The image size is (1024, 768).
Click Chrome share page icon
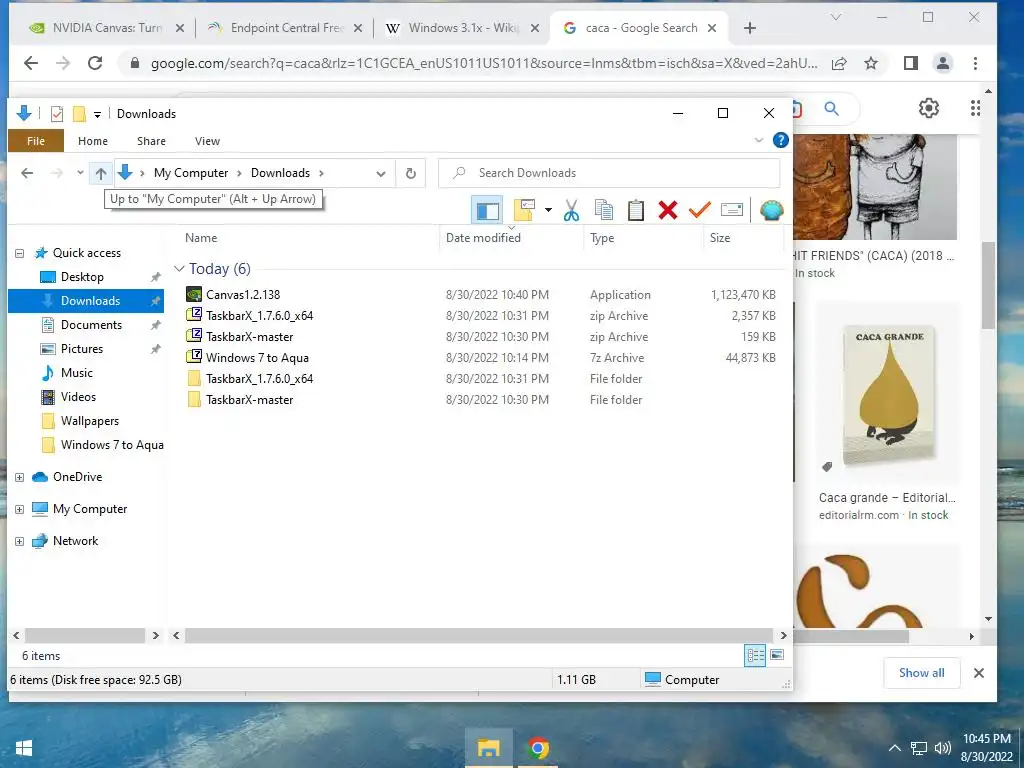pos(839,63)
